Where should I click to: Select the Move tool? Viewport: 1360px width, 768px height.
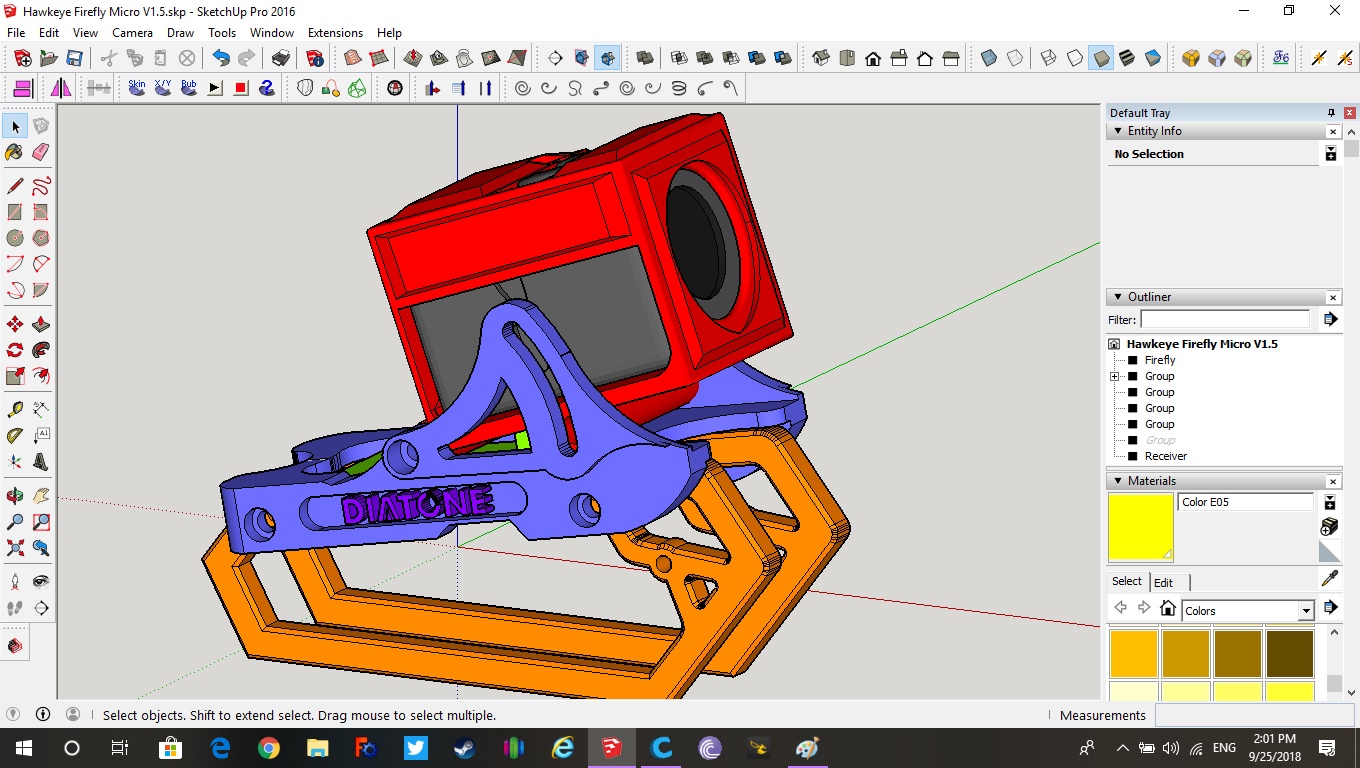pyautogui.click(x=15, y=324)
